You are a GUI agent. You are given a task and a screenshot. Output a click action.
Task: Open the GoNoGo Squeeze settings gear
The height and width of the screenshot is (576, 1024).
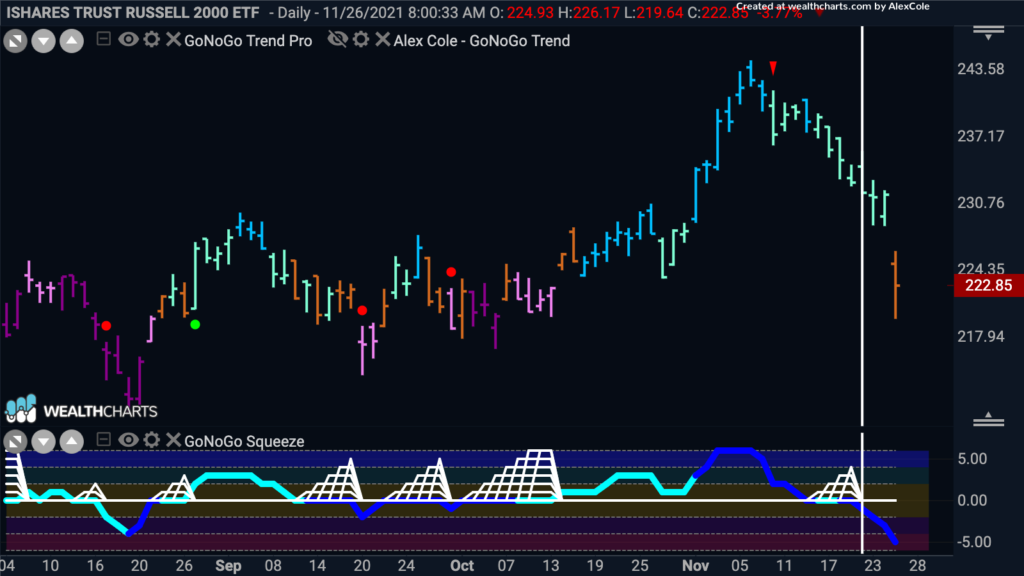[x=152, y=440]
